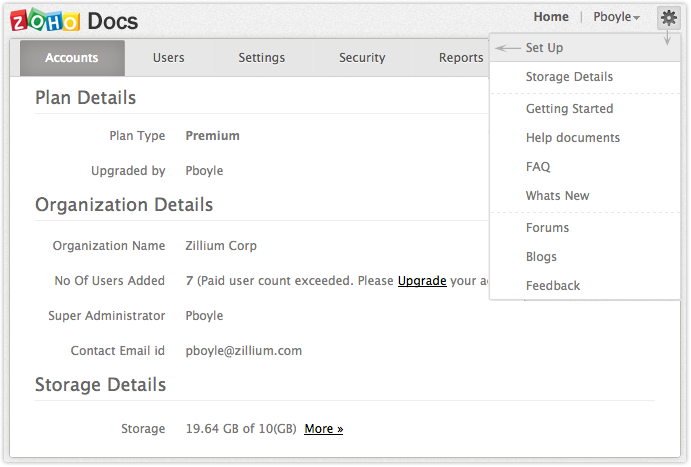Choose Feedback menu option
The height and width of the screenshot is (467, 691).
point(553,286)
